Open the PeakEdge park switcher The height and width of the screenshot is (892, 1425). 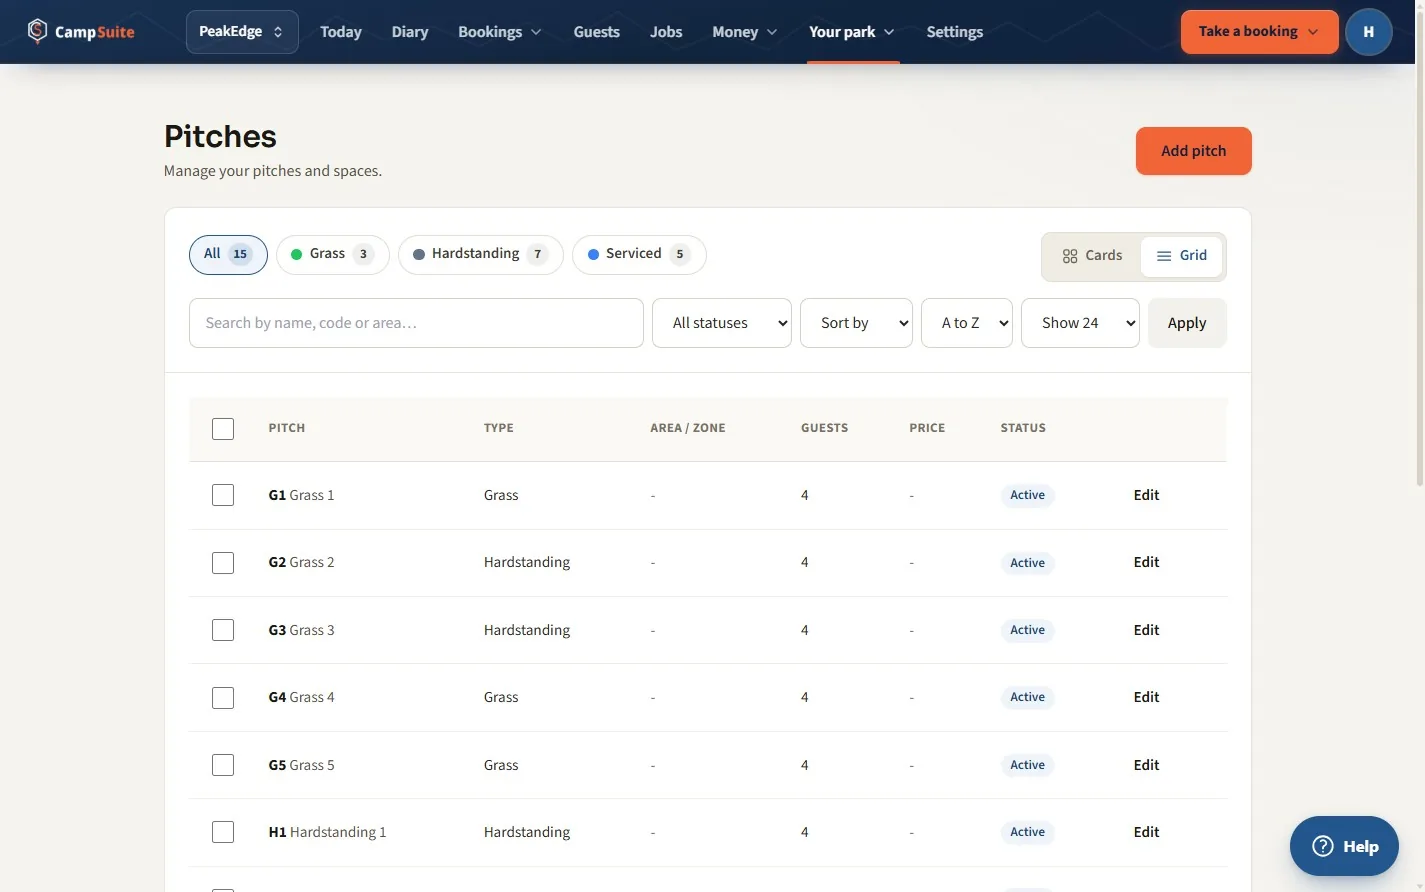tap(242, 32)
